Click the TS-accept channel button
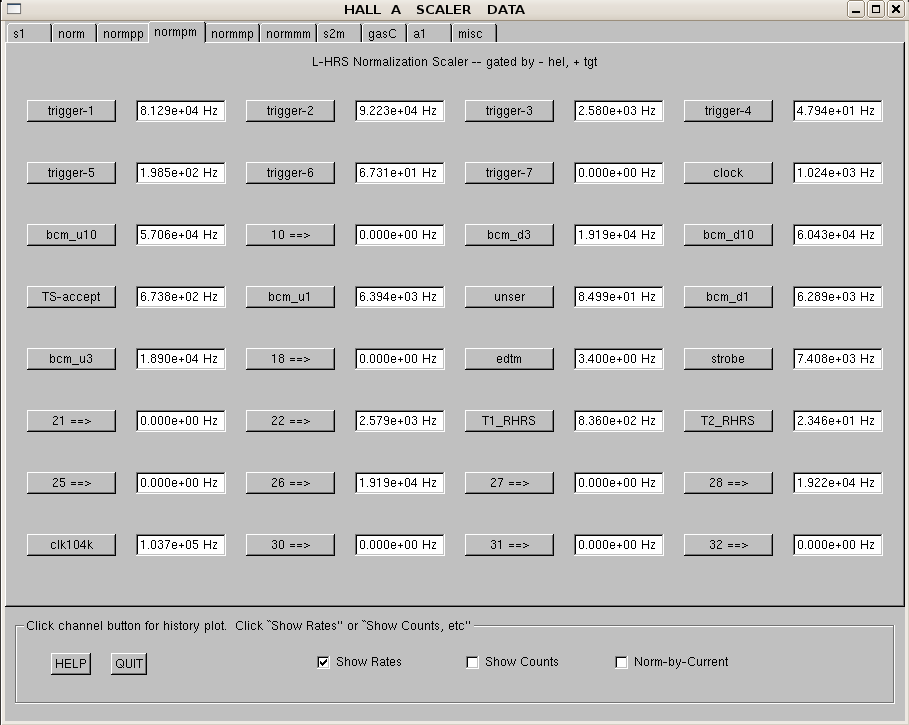The width and height of the screenshot is (909, 725). tap(71, 297)
